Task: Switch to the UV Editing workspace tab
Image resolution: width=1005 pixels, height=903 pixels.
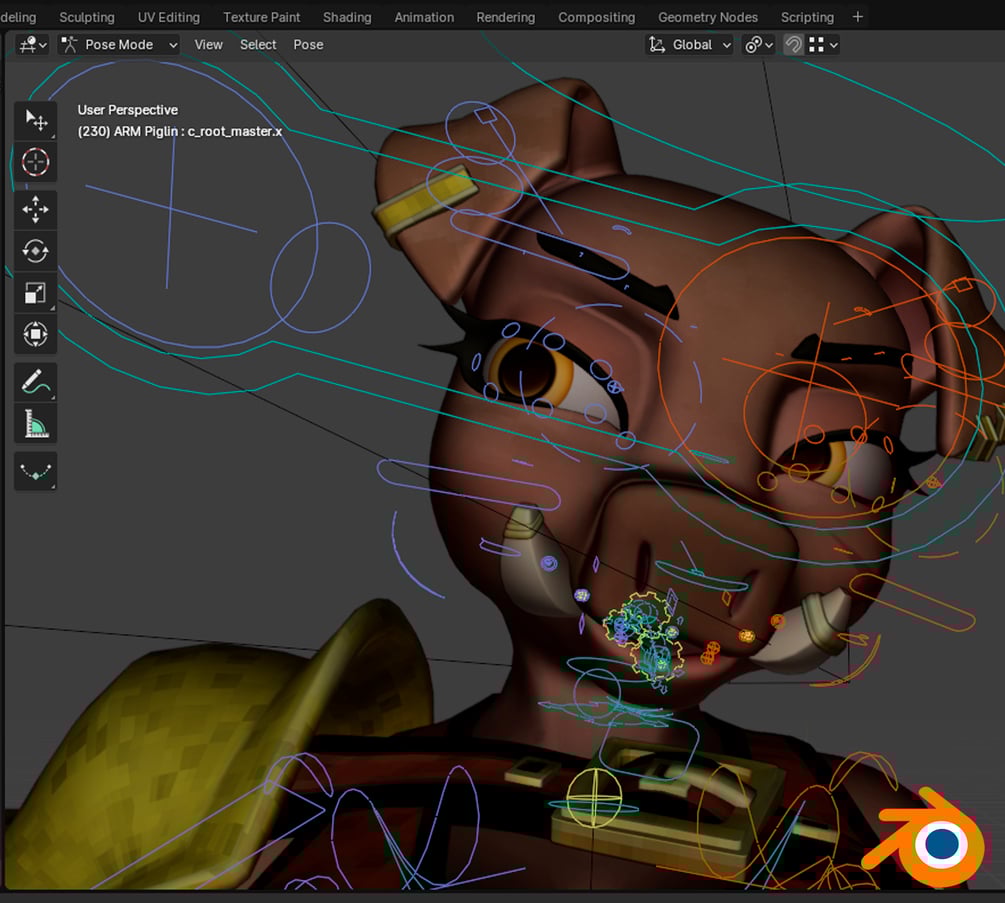Action: tap(169, 17)
